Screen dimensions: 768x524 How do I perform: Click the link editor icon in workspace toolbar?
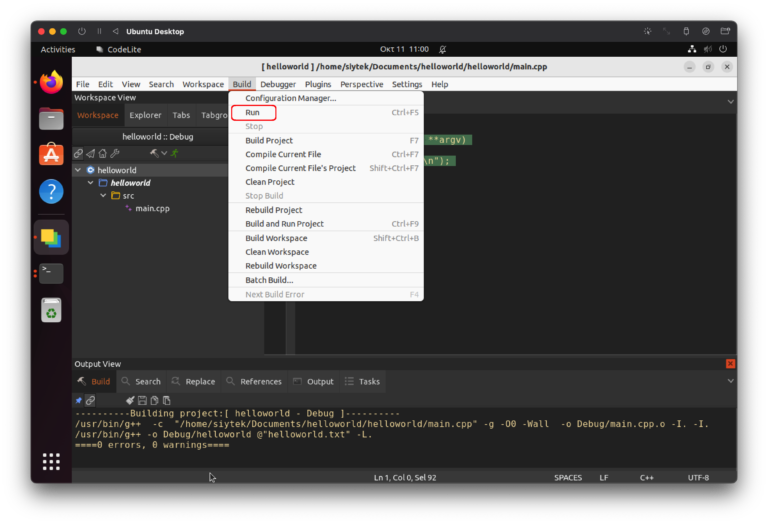(x=78, y=153)
